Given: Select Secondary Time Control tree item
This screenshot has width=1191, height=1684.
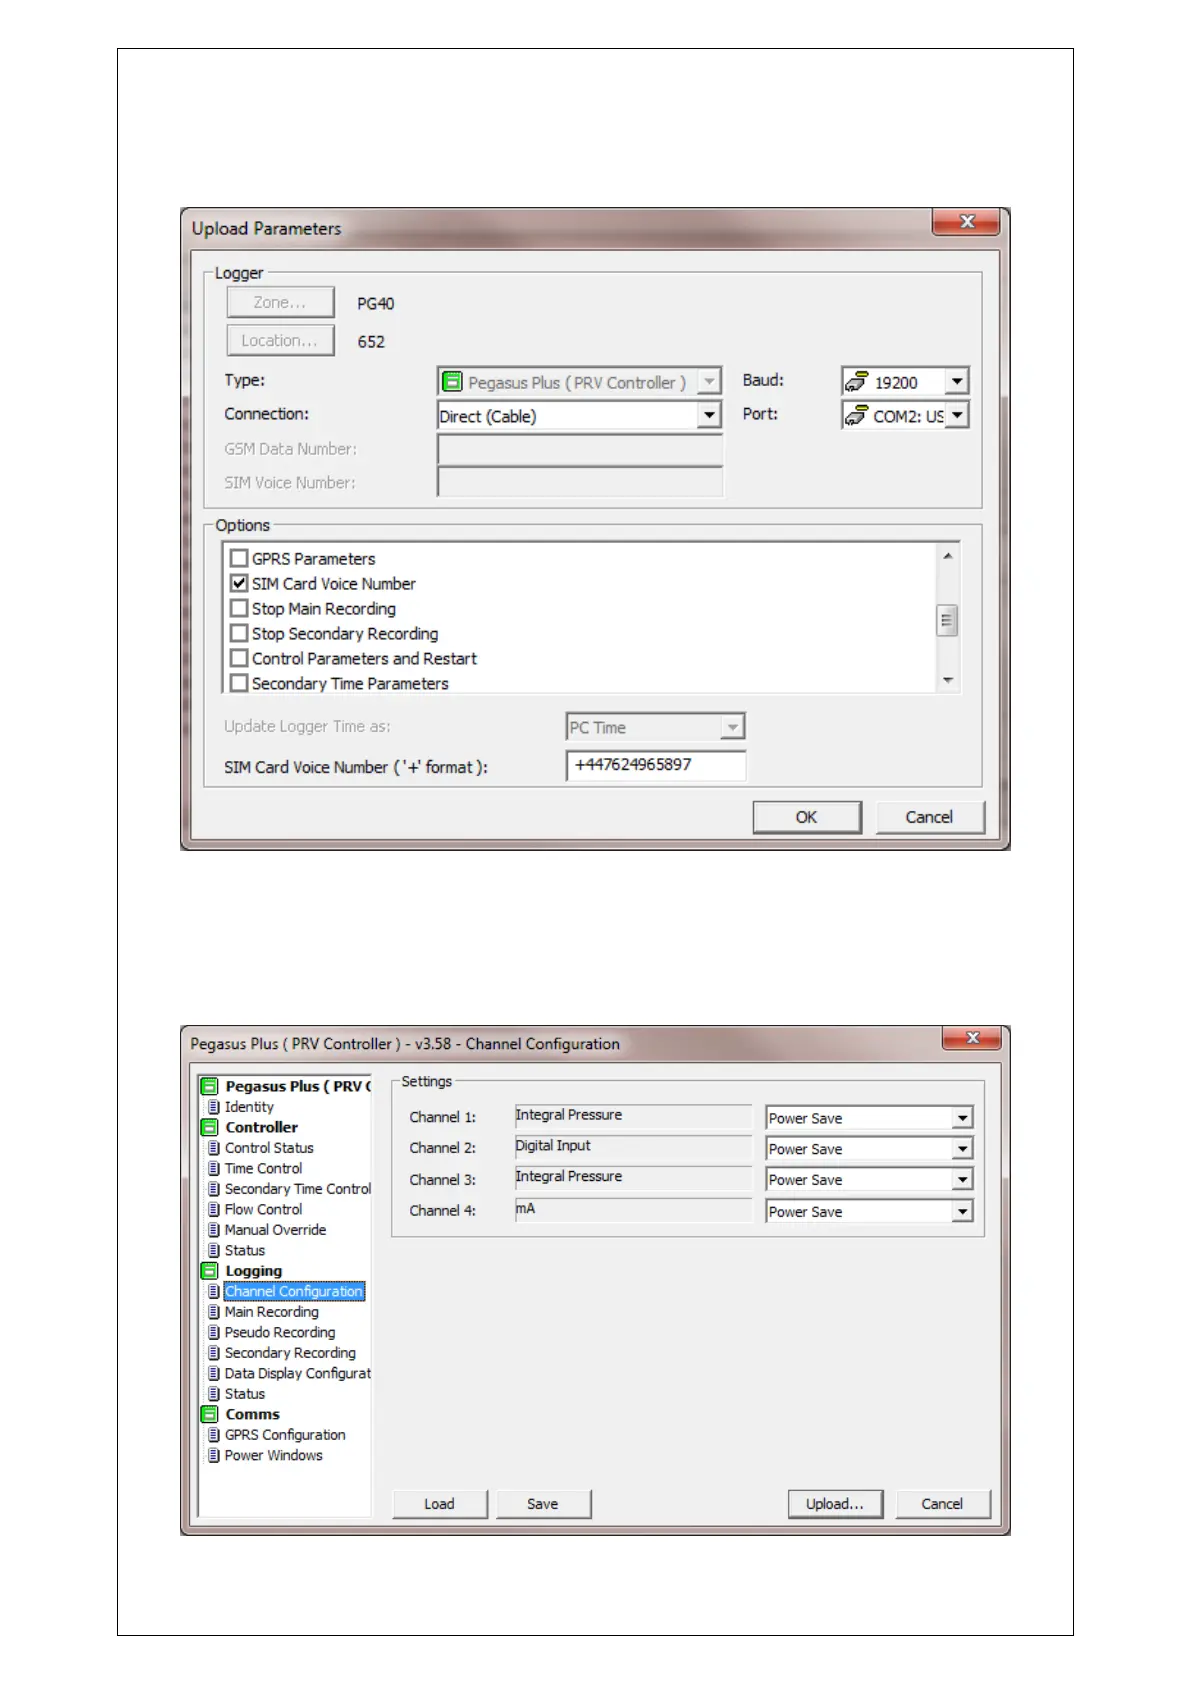Looking at the screenshot, I should tap(297, 1189).
